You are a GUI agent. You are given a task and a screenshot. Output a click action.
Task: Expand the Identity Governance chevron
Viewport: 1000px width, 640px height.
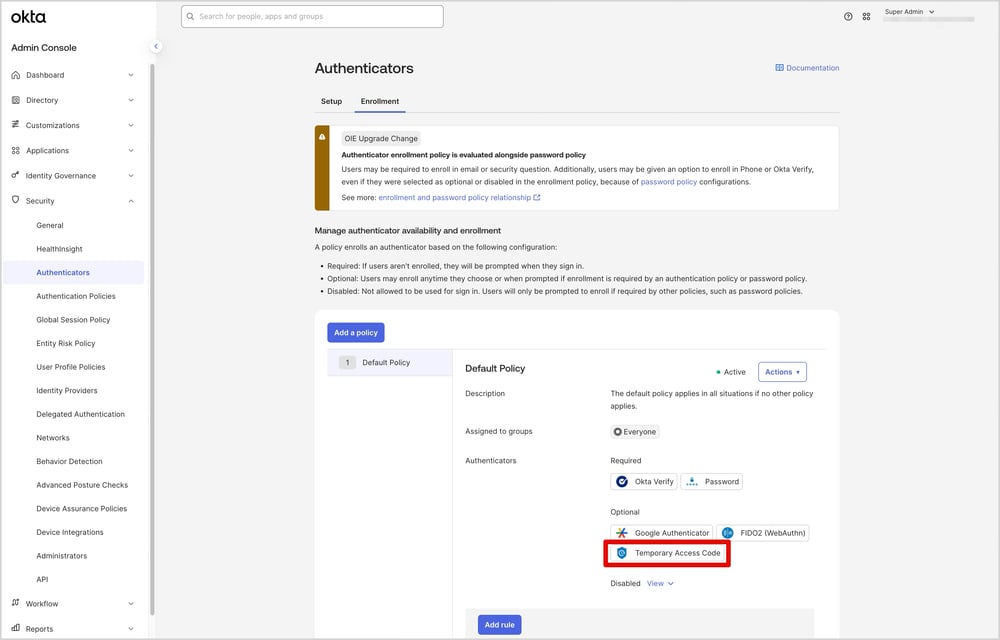(x=131, y=175)
